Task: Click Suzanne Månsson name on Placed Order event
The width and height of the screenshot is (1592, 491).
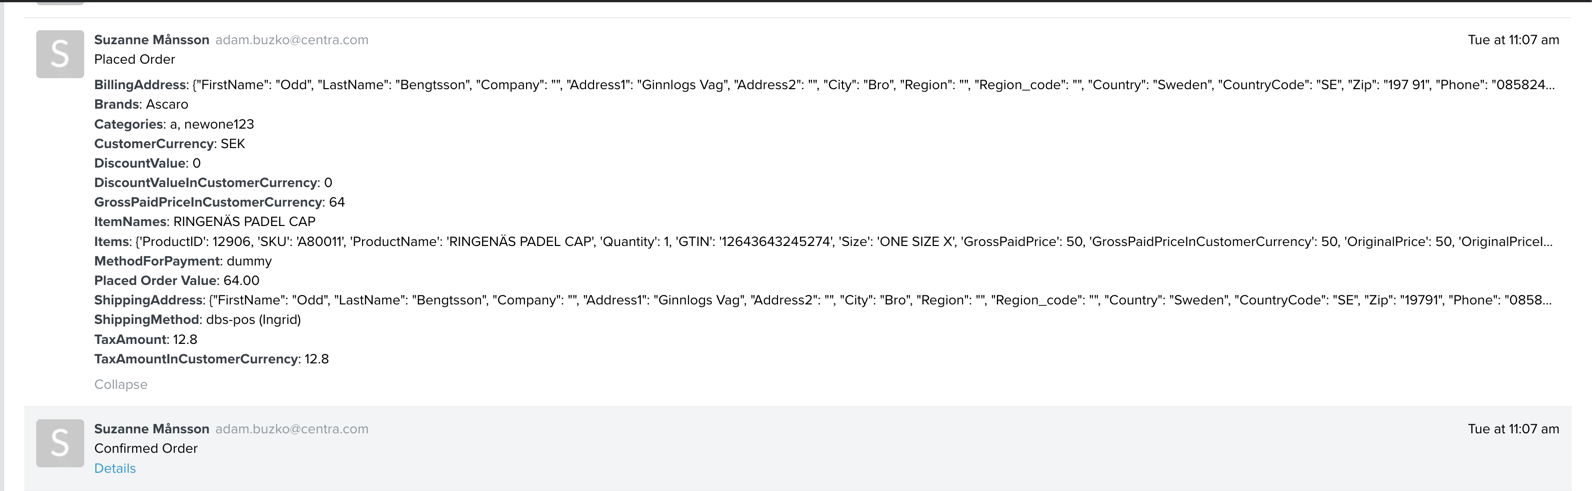Action: point(152,40)
